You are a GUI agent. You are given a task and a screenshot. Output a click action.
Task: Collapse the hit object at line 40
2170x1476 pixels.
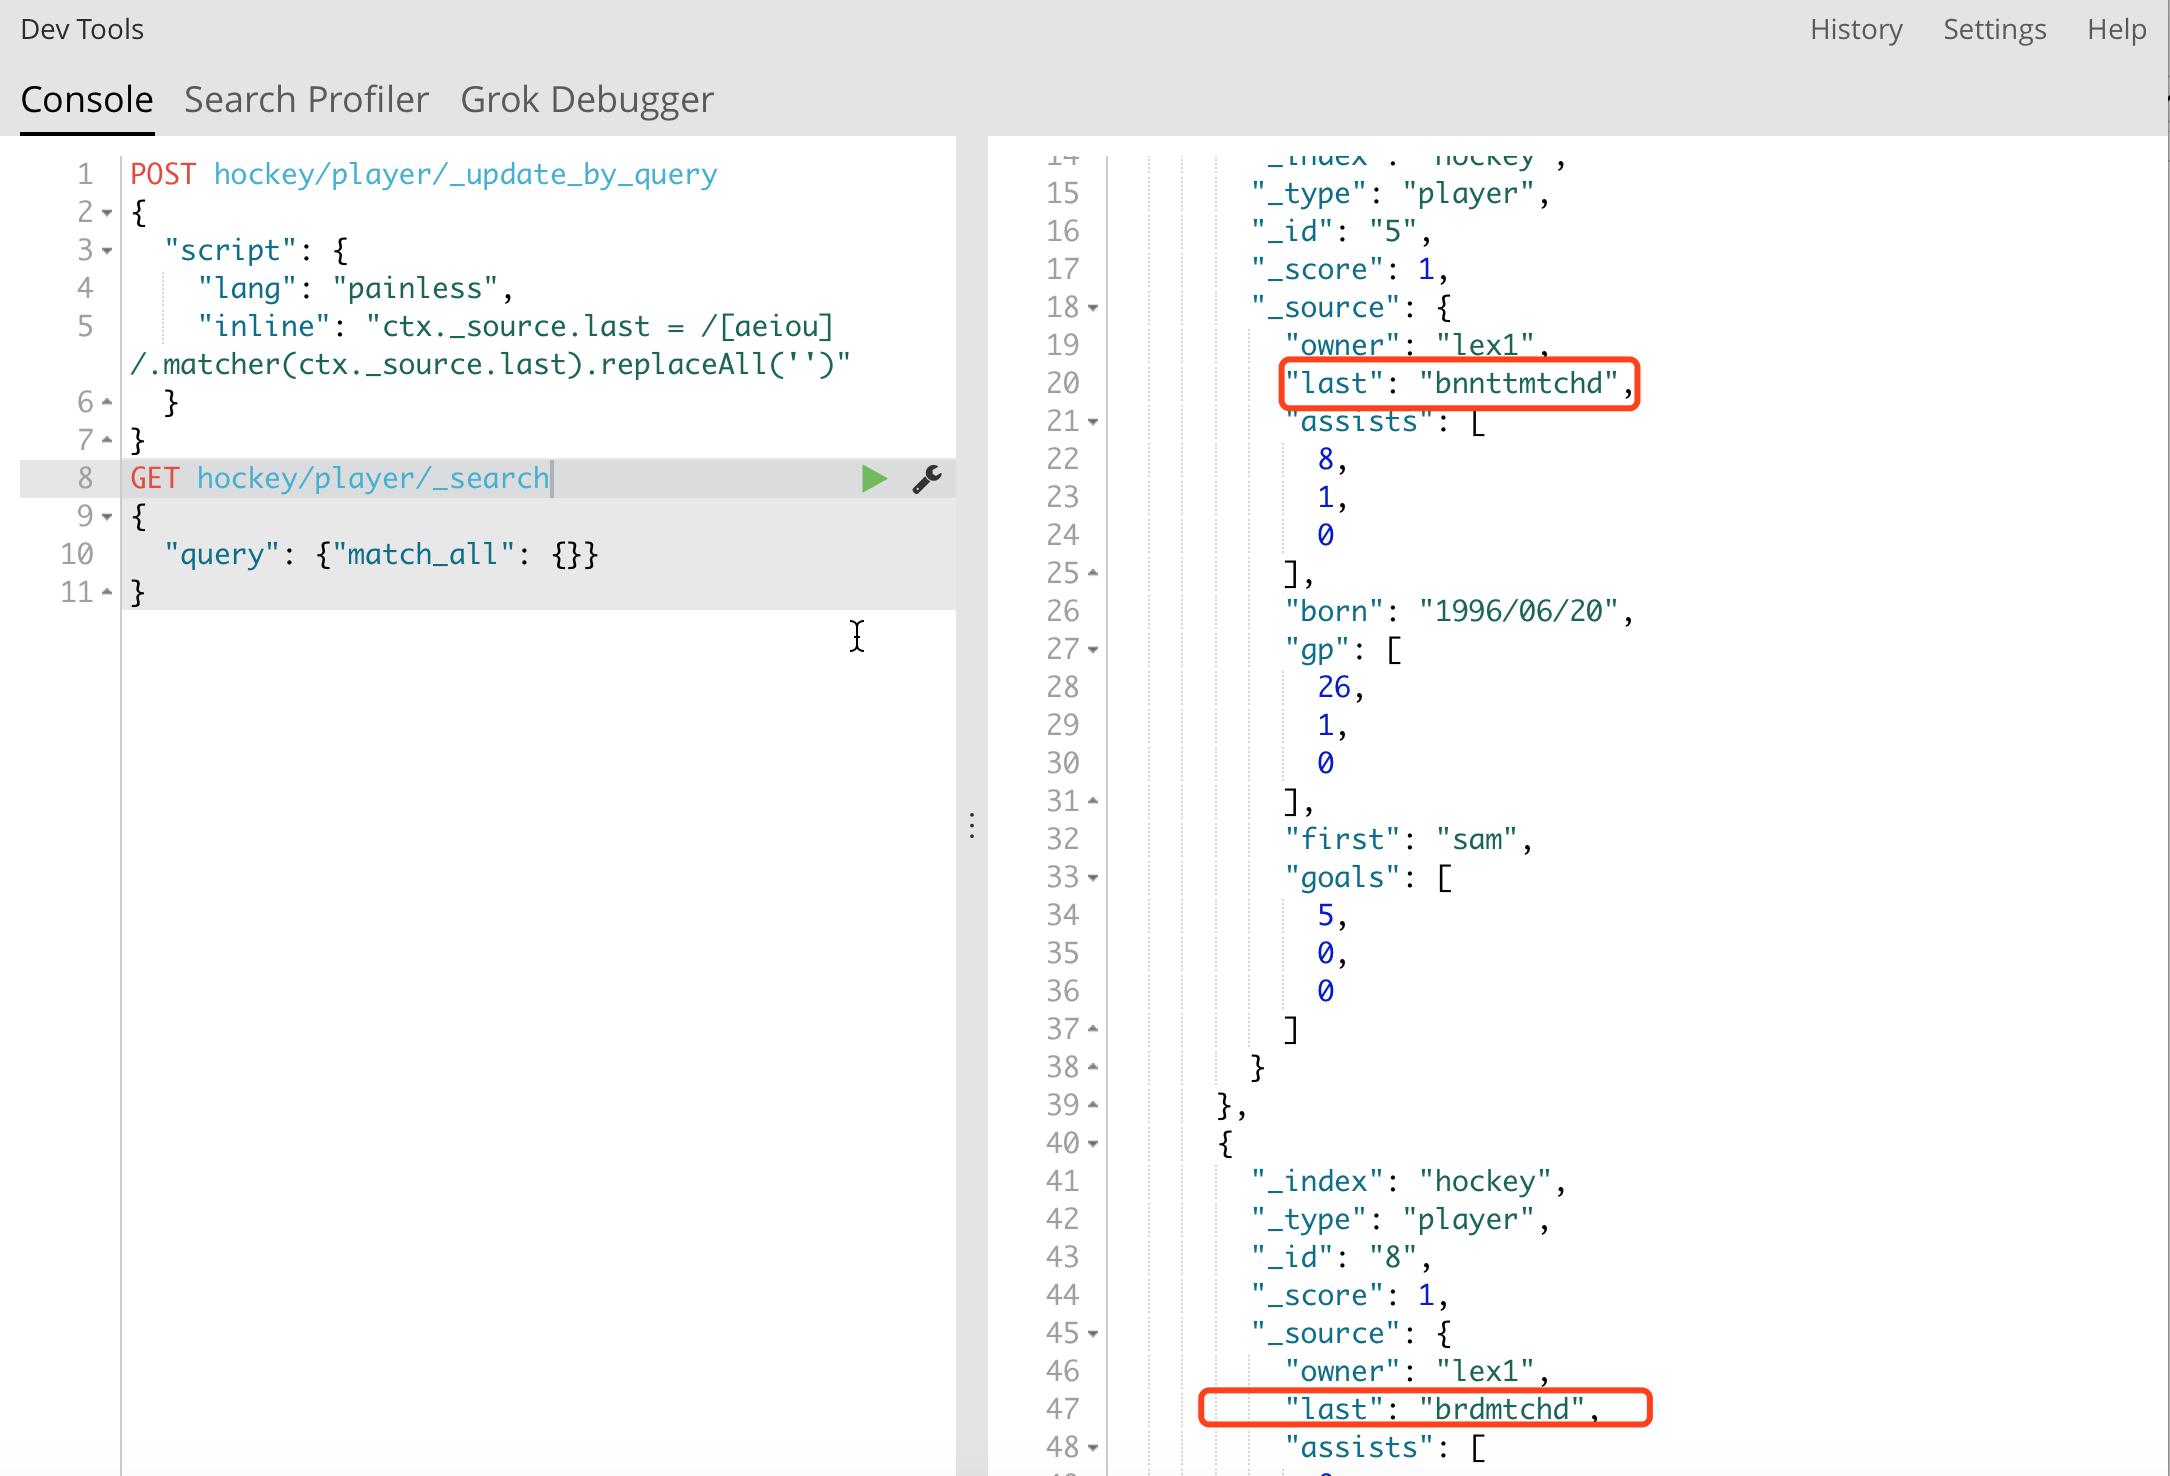(1093, 1144)
